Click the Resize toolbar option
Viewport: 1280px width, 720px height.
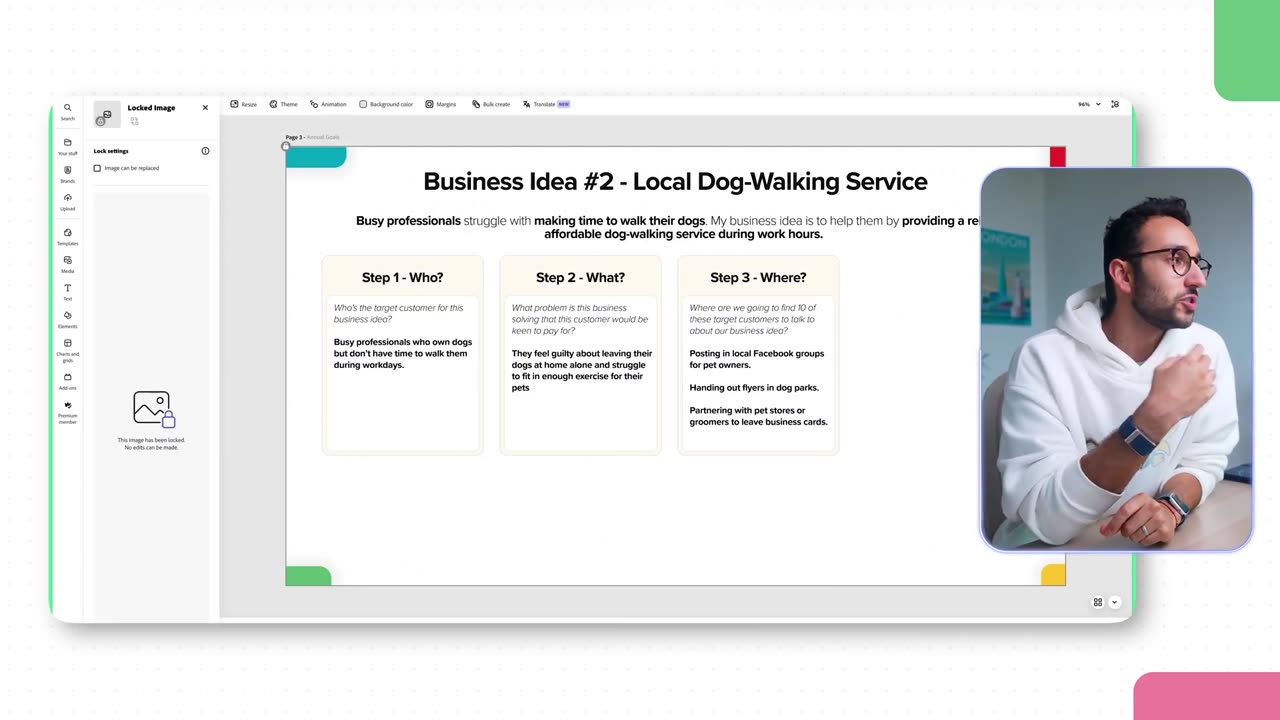(x=244, y=104)
